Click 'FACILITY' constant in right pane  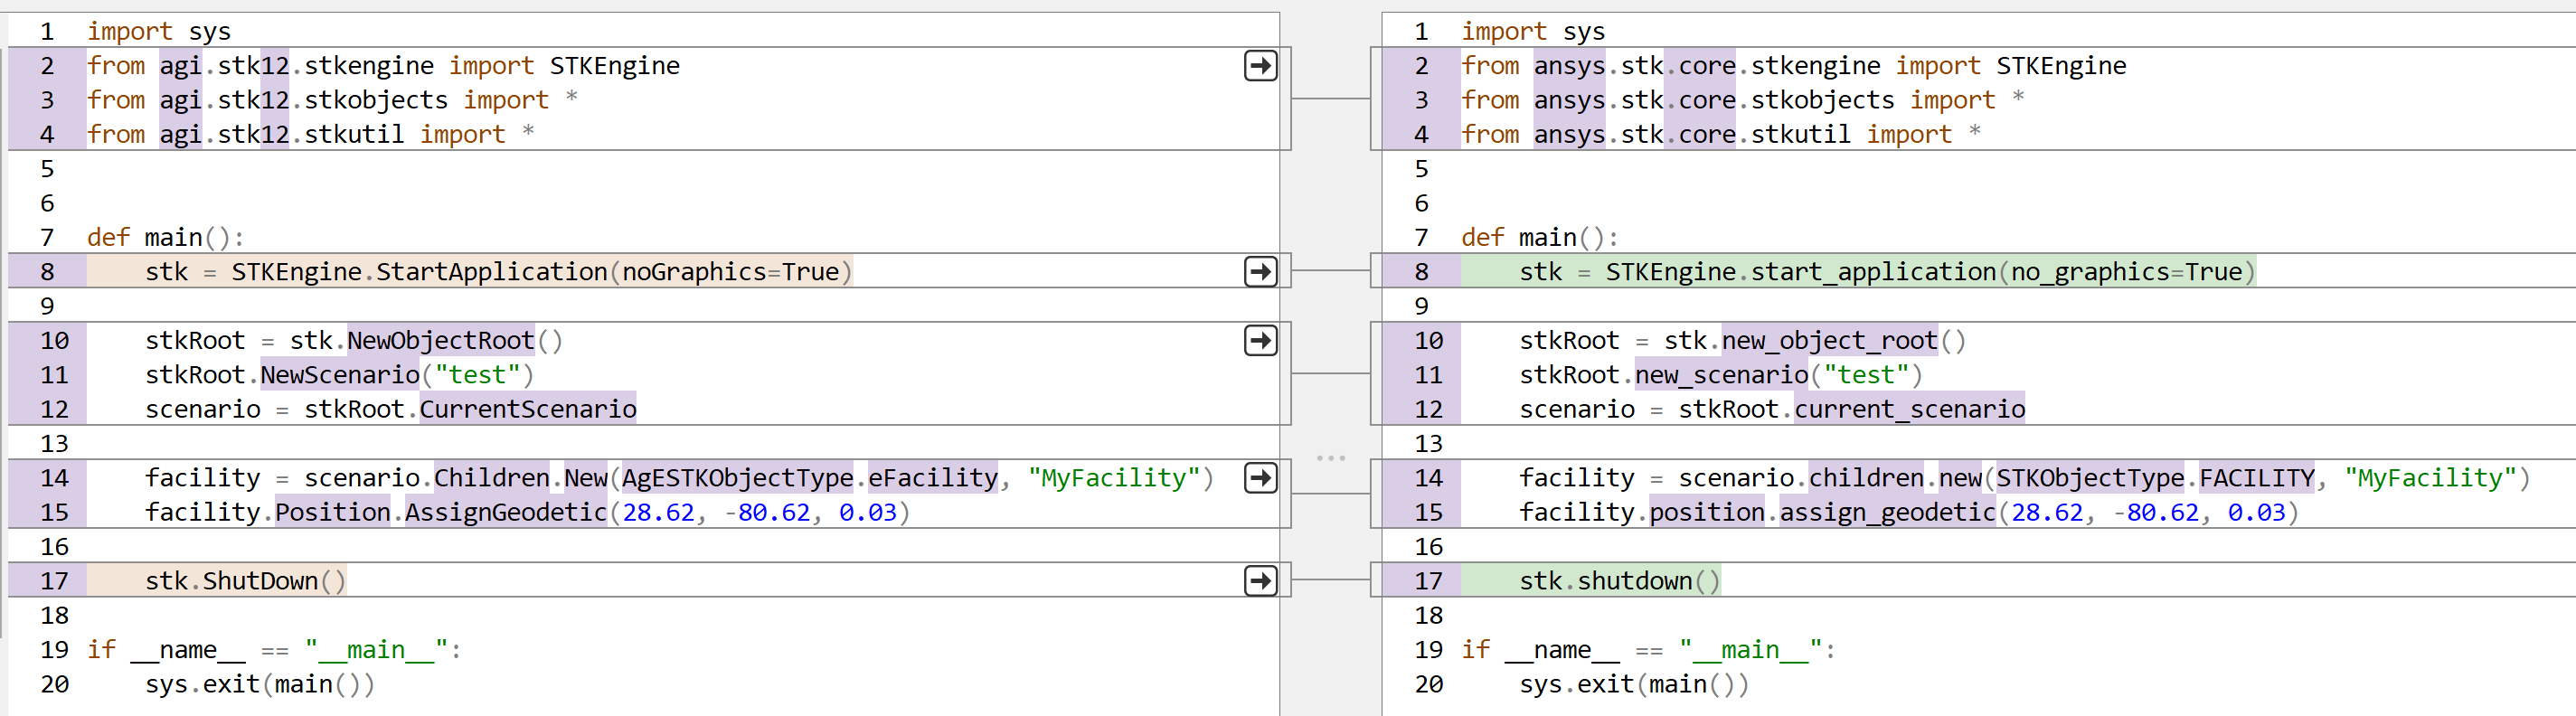point(2257,478)
